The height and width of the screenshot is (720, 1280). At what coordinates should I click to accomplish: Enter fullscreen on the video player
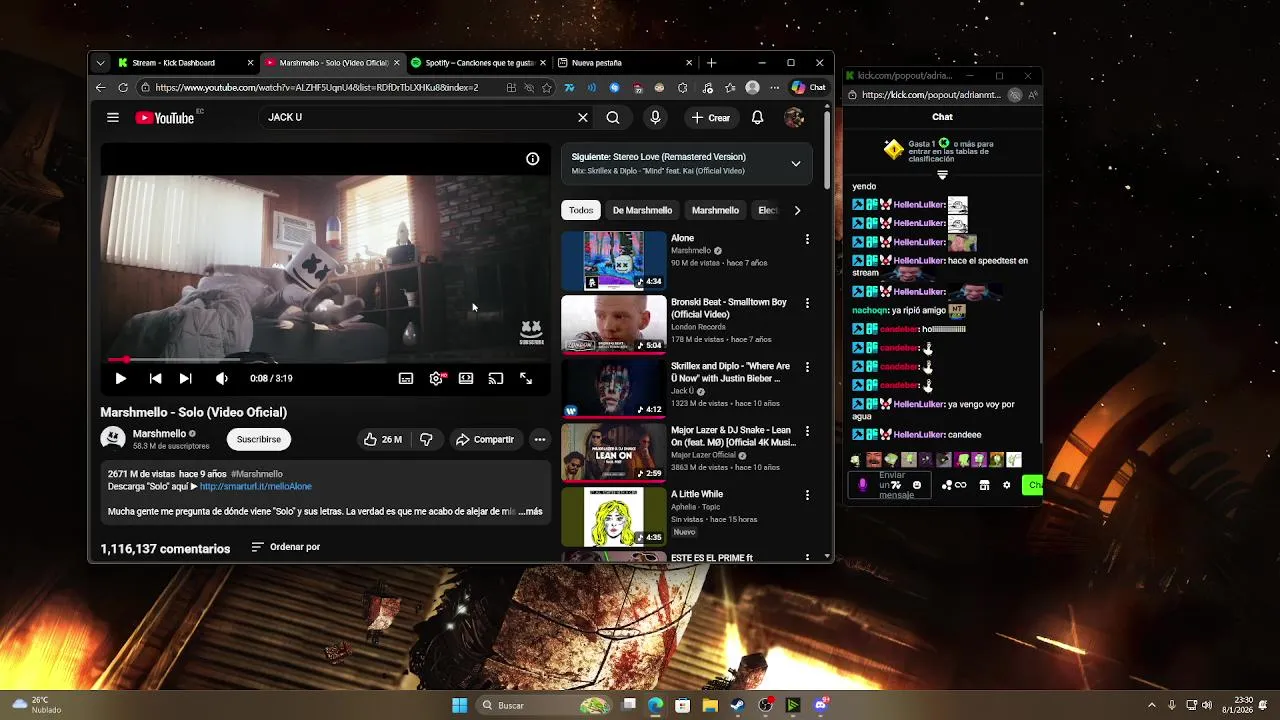[x=526, y=379]
